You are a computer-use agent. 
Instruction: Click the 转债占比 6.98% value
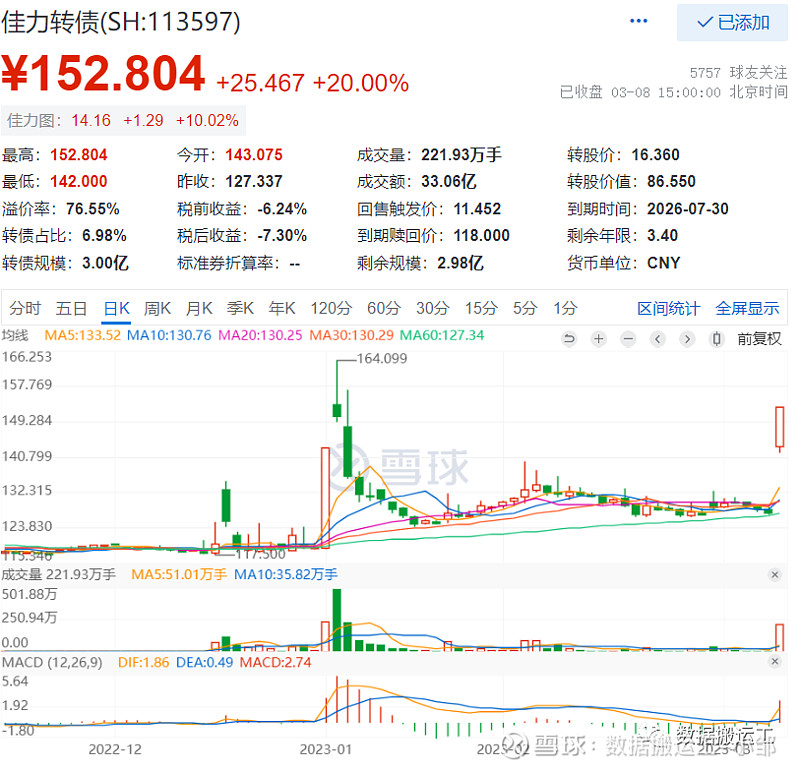pyautogui.click(x=104, y=235)
